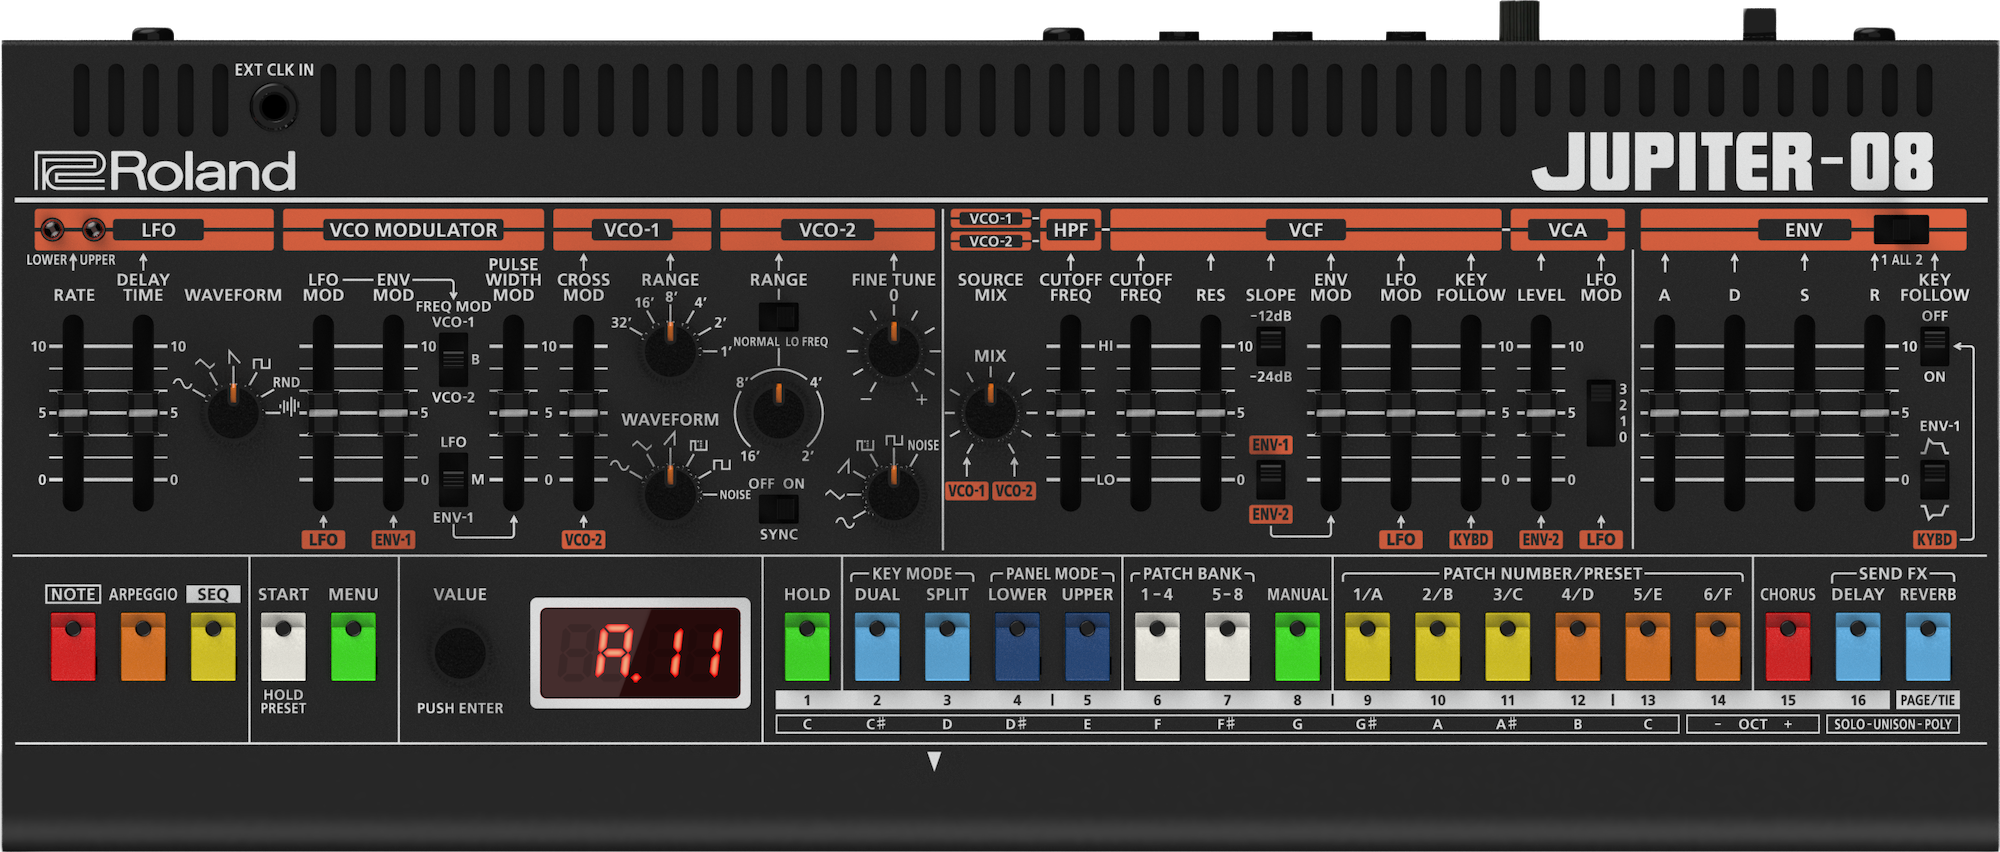Image resolution: width=2000 pixels, height=852 pixels.
Task: Flip the VCO-2 SYNC off/on switch
Action: pyautogui.click(x=778, y=509)
